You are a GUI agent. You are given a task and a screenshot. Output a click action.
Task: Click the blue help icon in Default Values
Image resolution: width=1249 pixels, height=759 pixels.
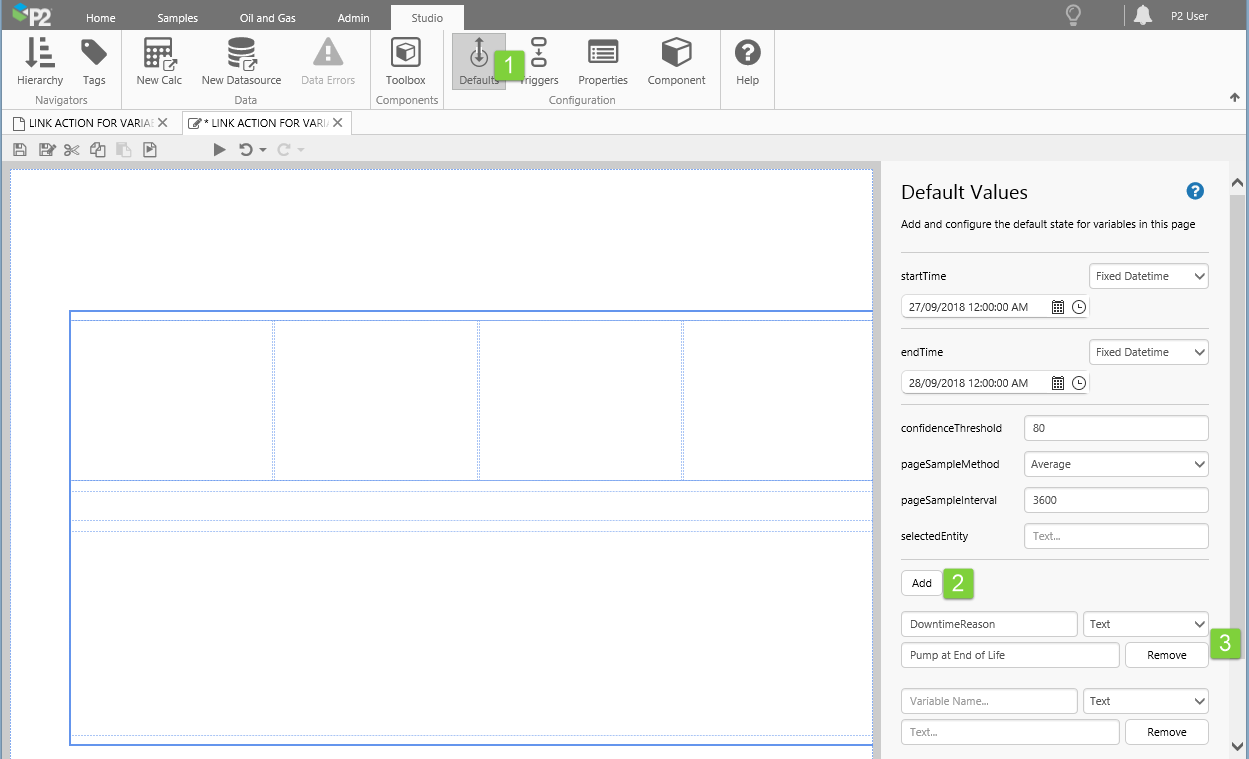[1195, 191]
